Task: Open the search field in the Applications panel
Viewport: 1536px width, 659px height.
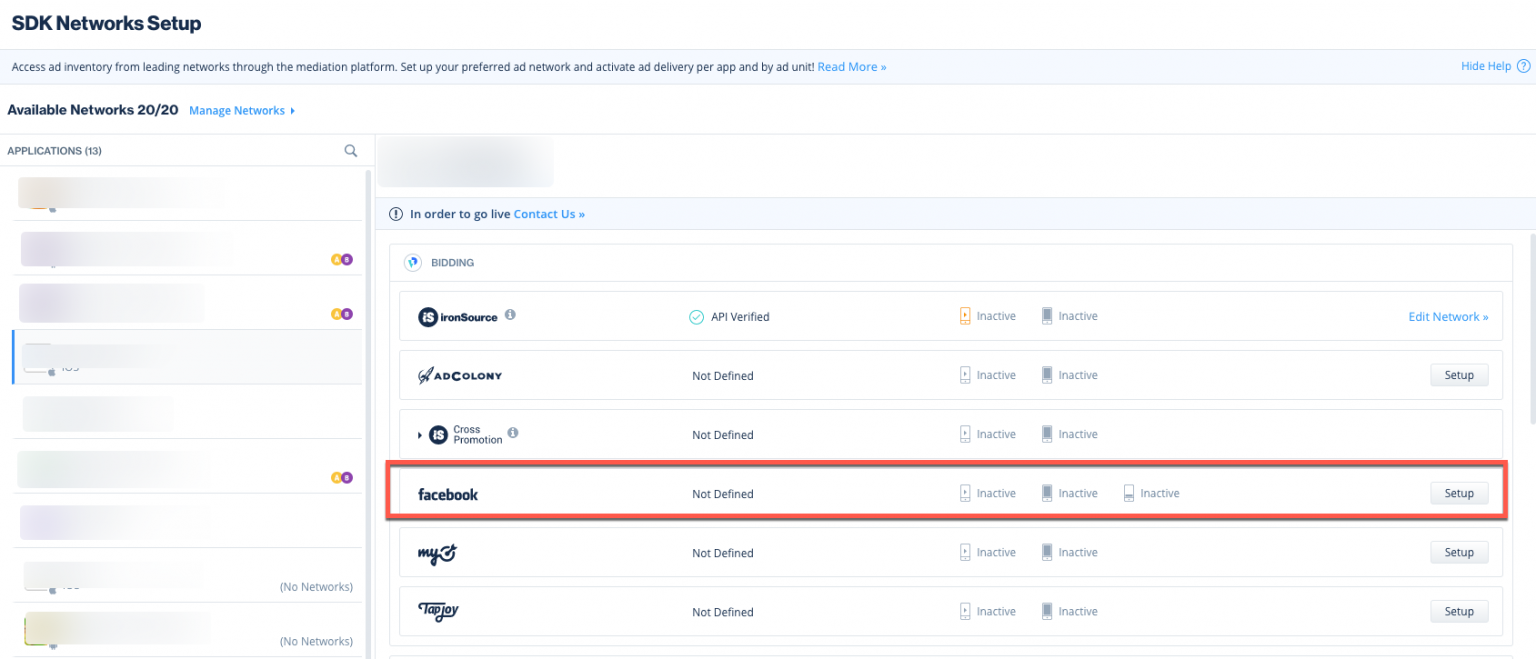Action: [350, 150]
